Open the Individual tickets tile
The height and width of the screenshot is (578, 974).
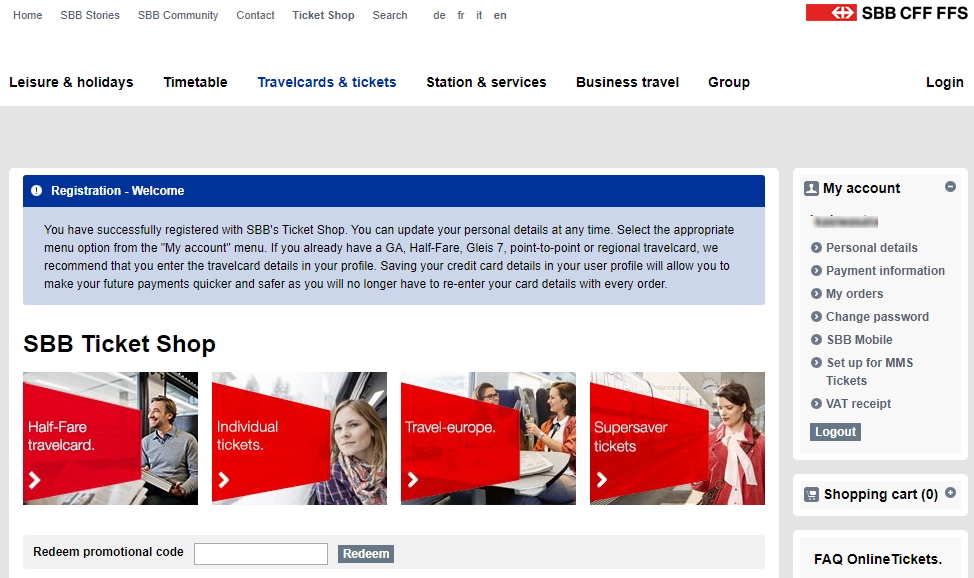pos(299,438)
